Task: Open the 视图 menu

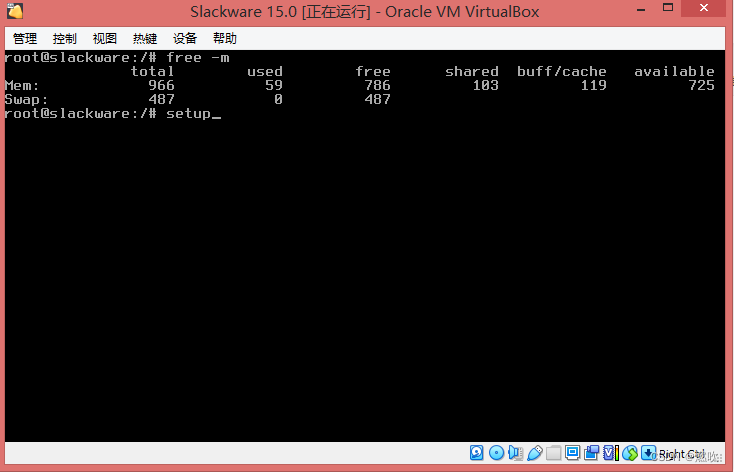Action: pyautogui.click(x=104, y=38)
